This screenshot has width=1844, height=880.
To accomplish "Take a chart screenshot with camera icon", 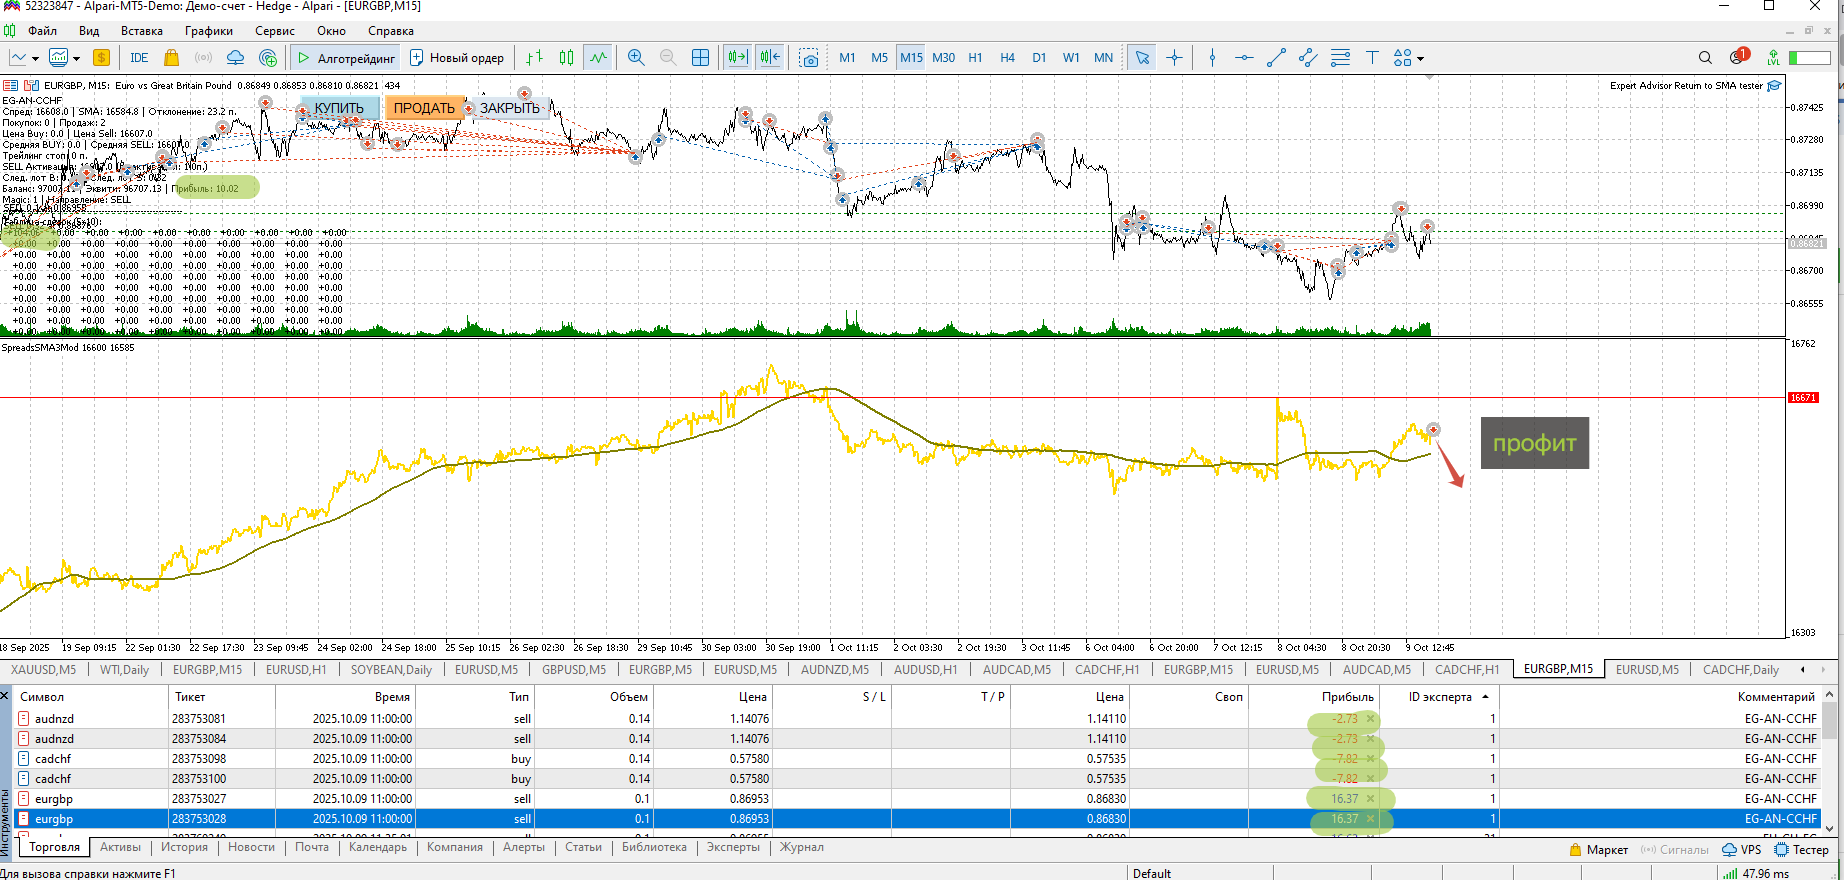I will [809, 58].
